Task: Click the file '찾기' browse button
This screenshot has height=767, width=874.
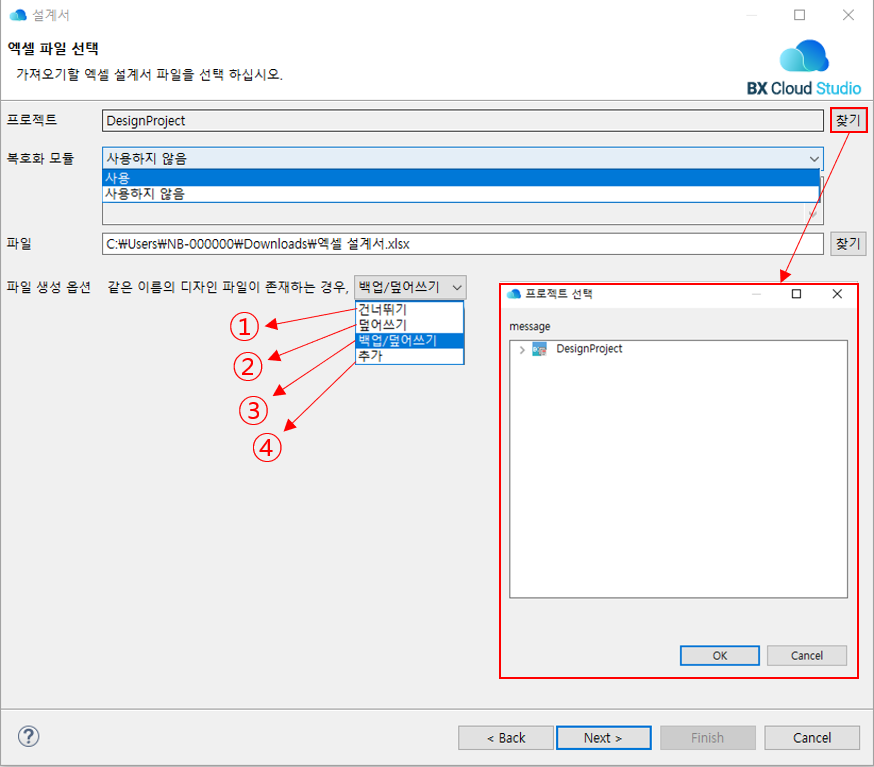Action: coord(847,243)
